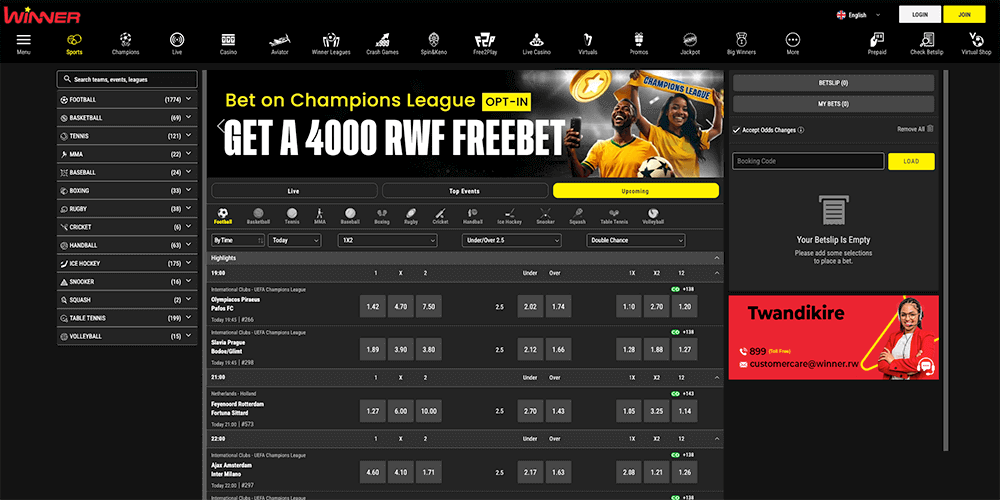
Task: Switch to the Live tab
Action: click(293, 190)
